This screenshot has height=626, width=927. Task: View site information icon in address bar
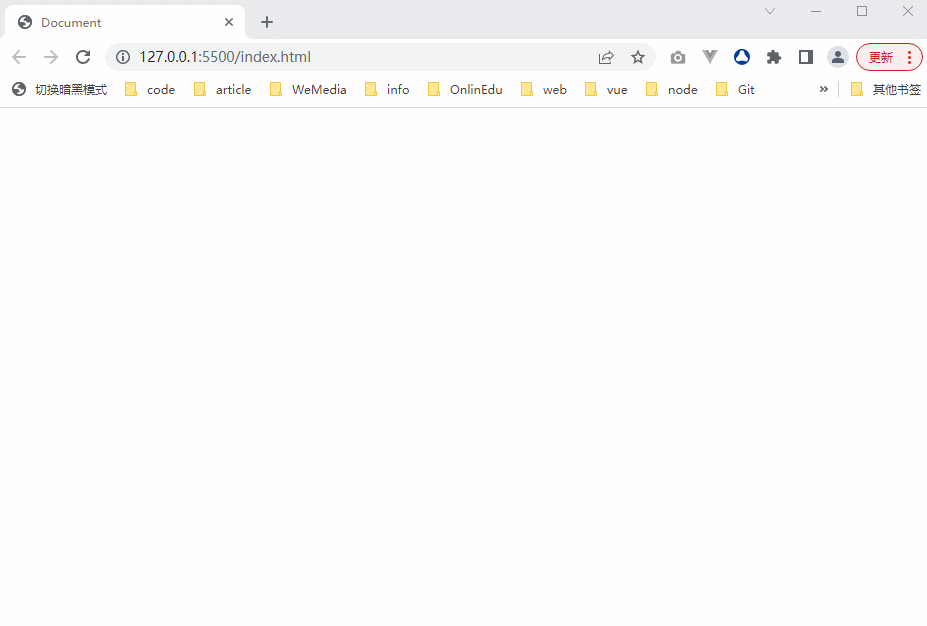click(123, 57)
